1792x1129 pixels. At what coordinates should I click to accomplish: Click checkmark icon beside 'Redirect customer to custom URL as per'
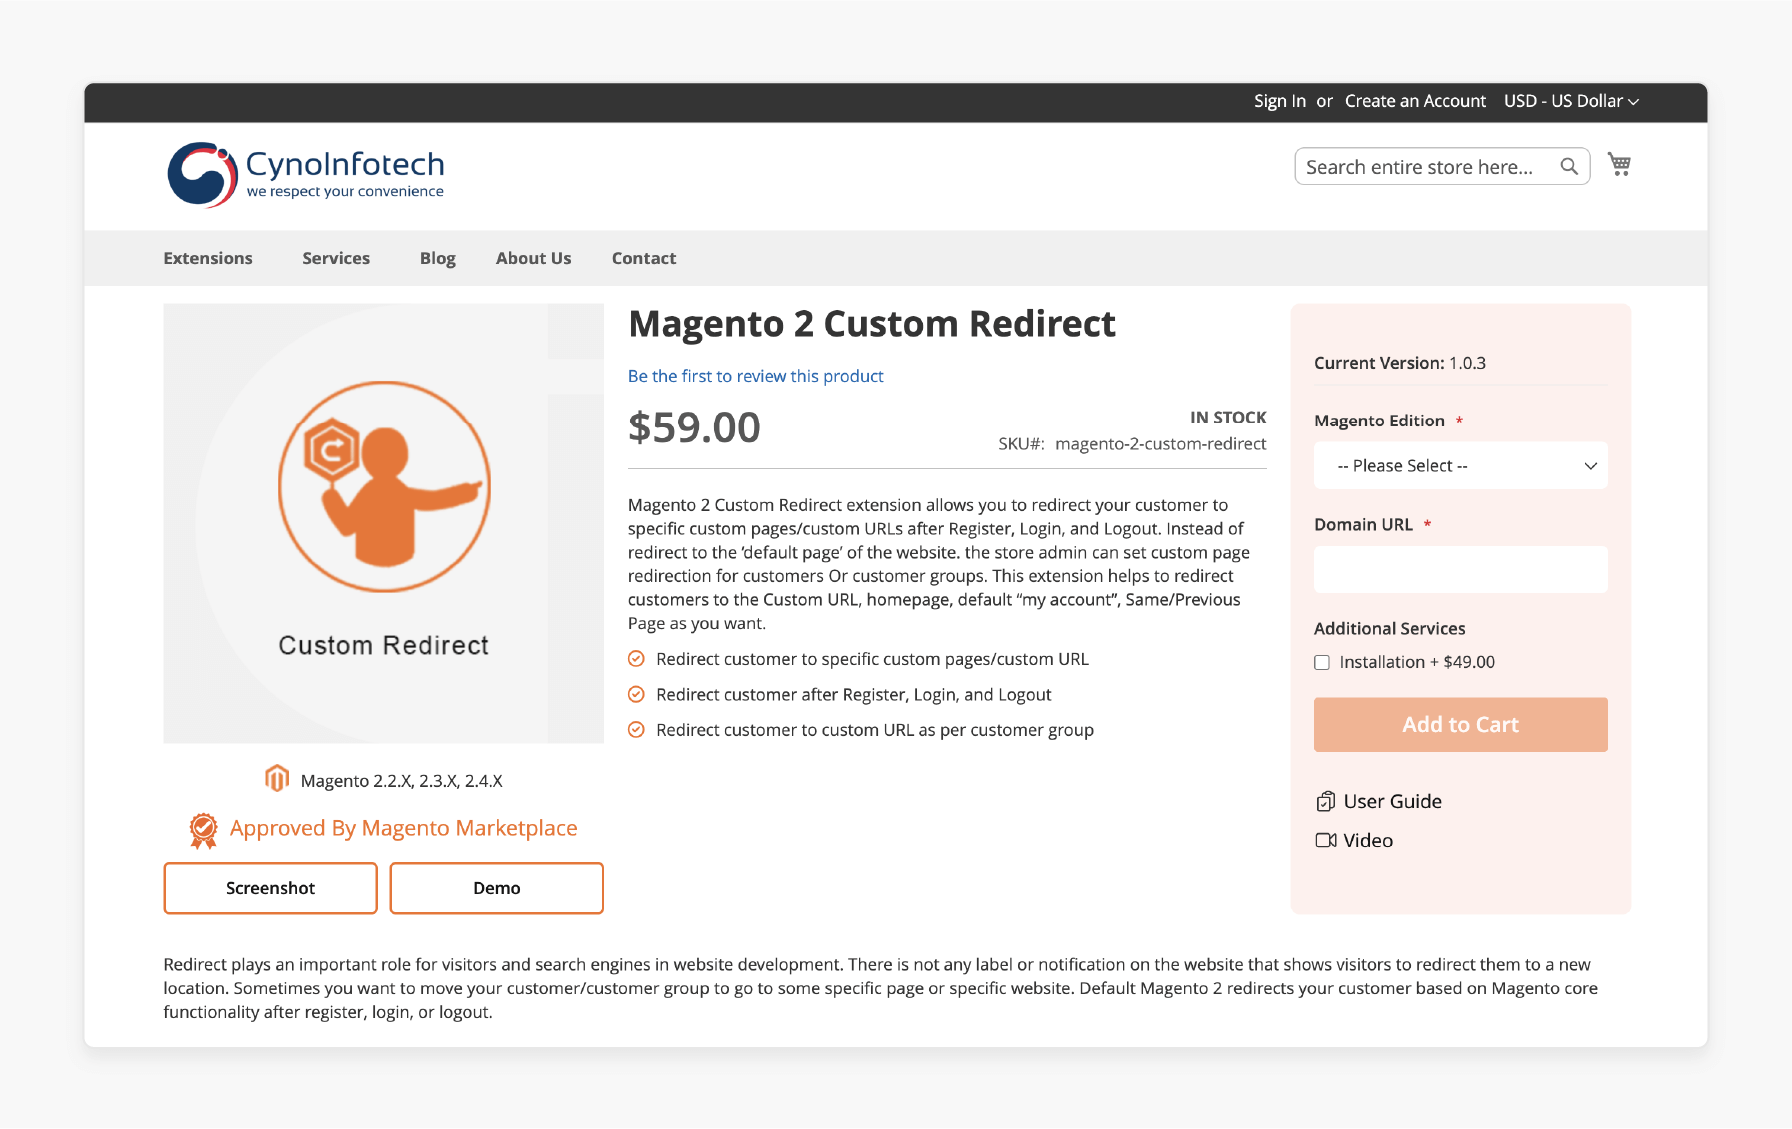pos(636,729)
